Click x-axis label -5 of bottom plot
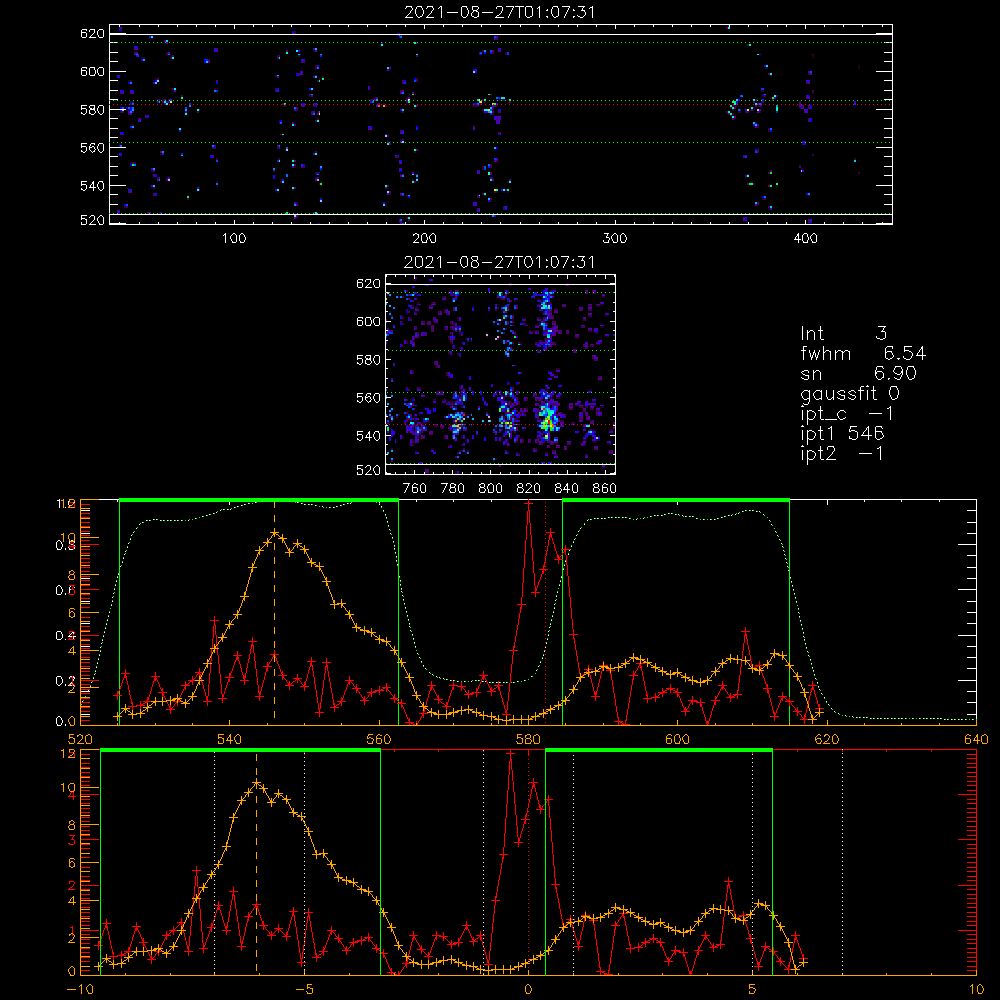Image resolution: width=1000 pixels, height=1000 pixels. coord(305,990)
